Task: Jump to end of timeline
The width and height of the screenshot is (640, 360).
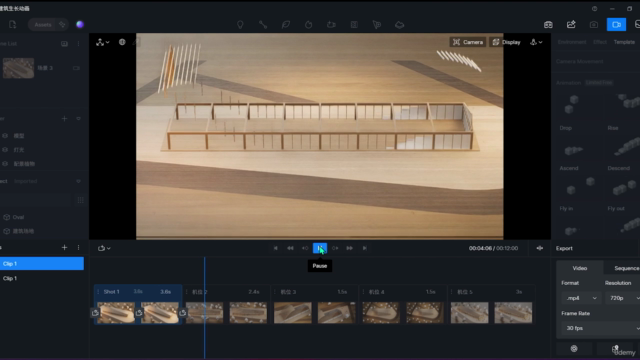Action: click(364, 248)
